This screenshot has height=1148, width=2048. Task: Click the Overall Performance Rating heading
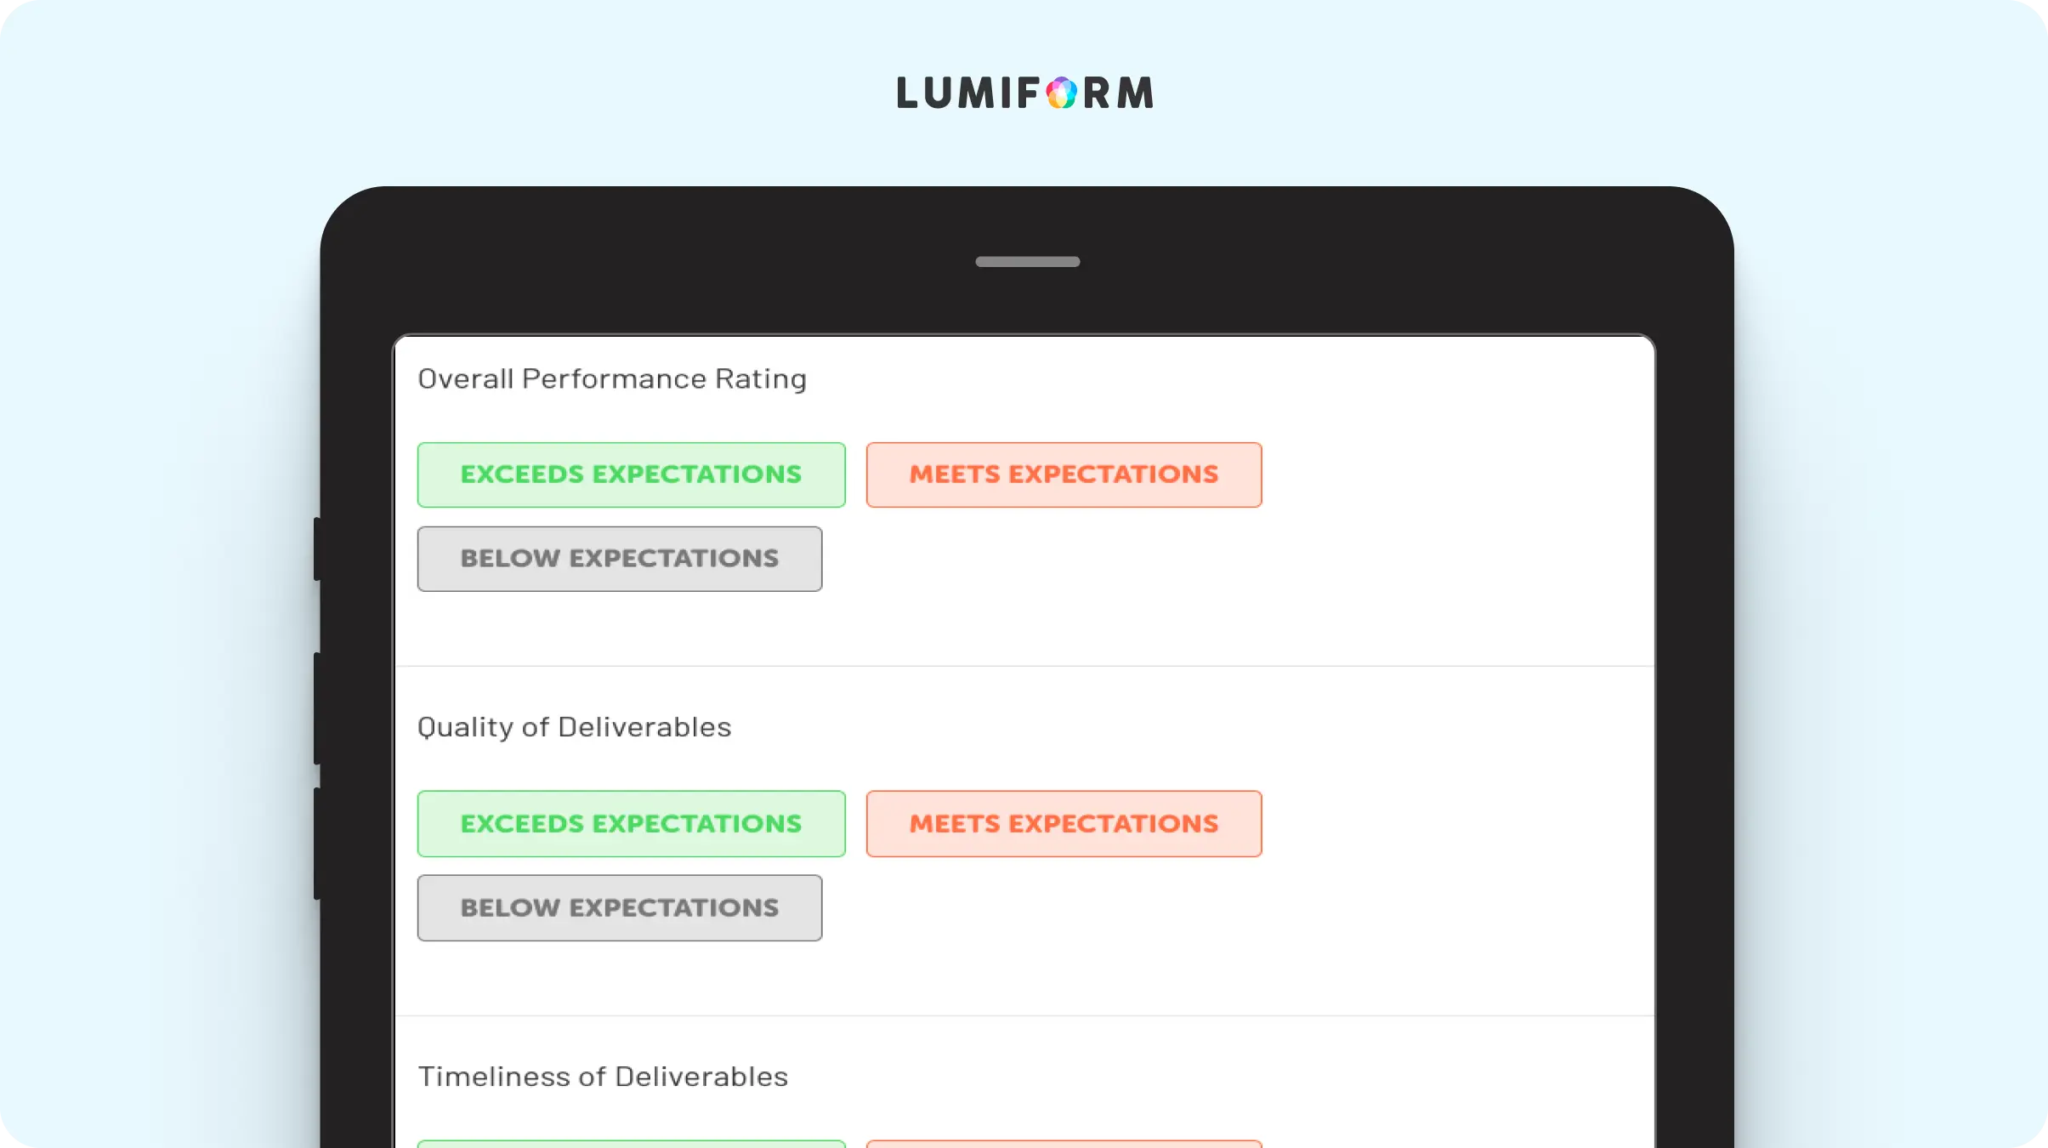click(612, 379)
